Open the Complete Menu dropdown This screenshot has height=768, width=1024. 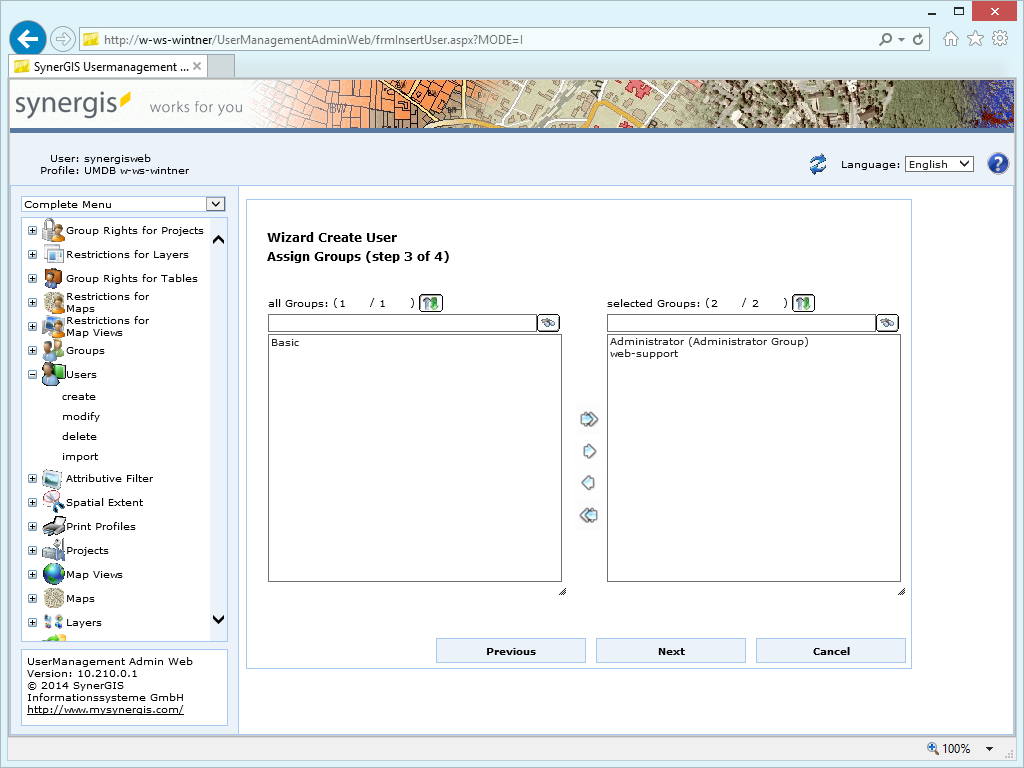[x=214, y=204]
